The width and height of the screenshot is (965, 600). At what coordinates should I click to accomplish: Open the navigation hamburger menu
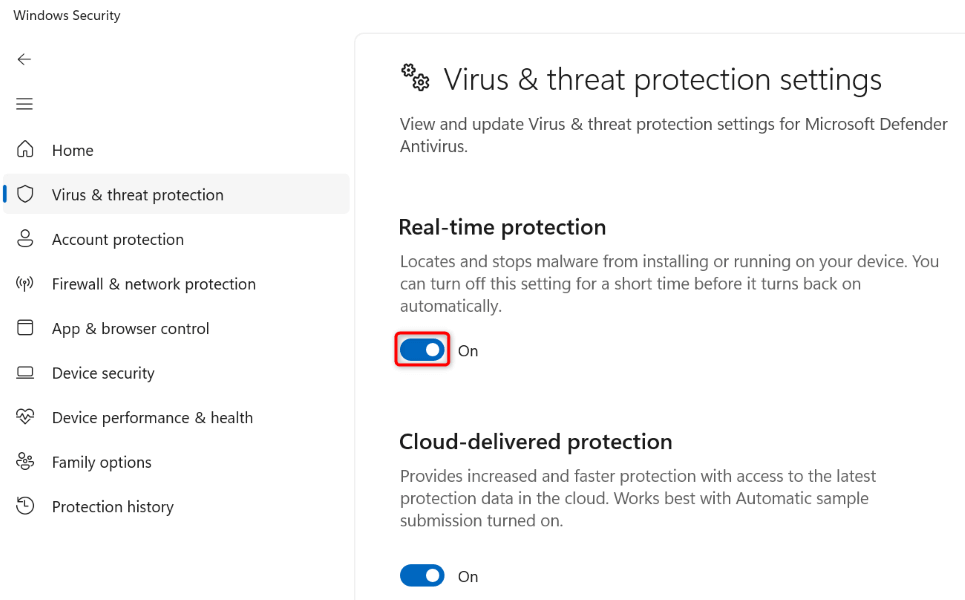[24, 103]
